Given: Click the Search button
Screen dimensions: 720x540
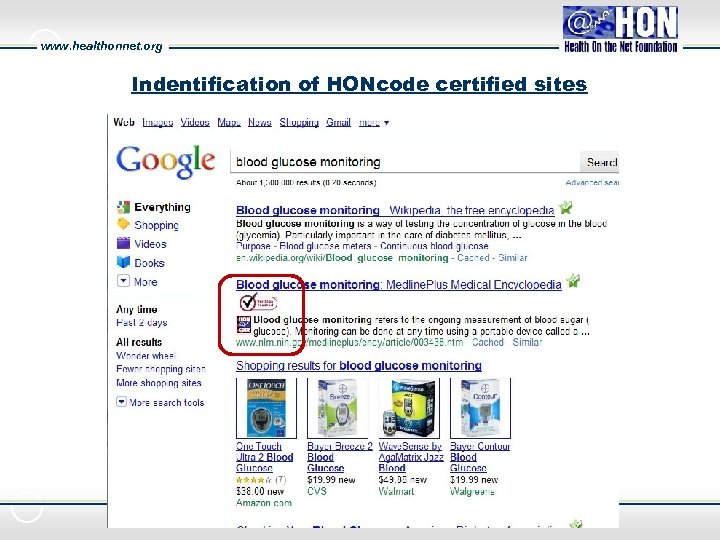Looking at the screenshot, I should (x=600, y=162).
